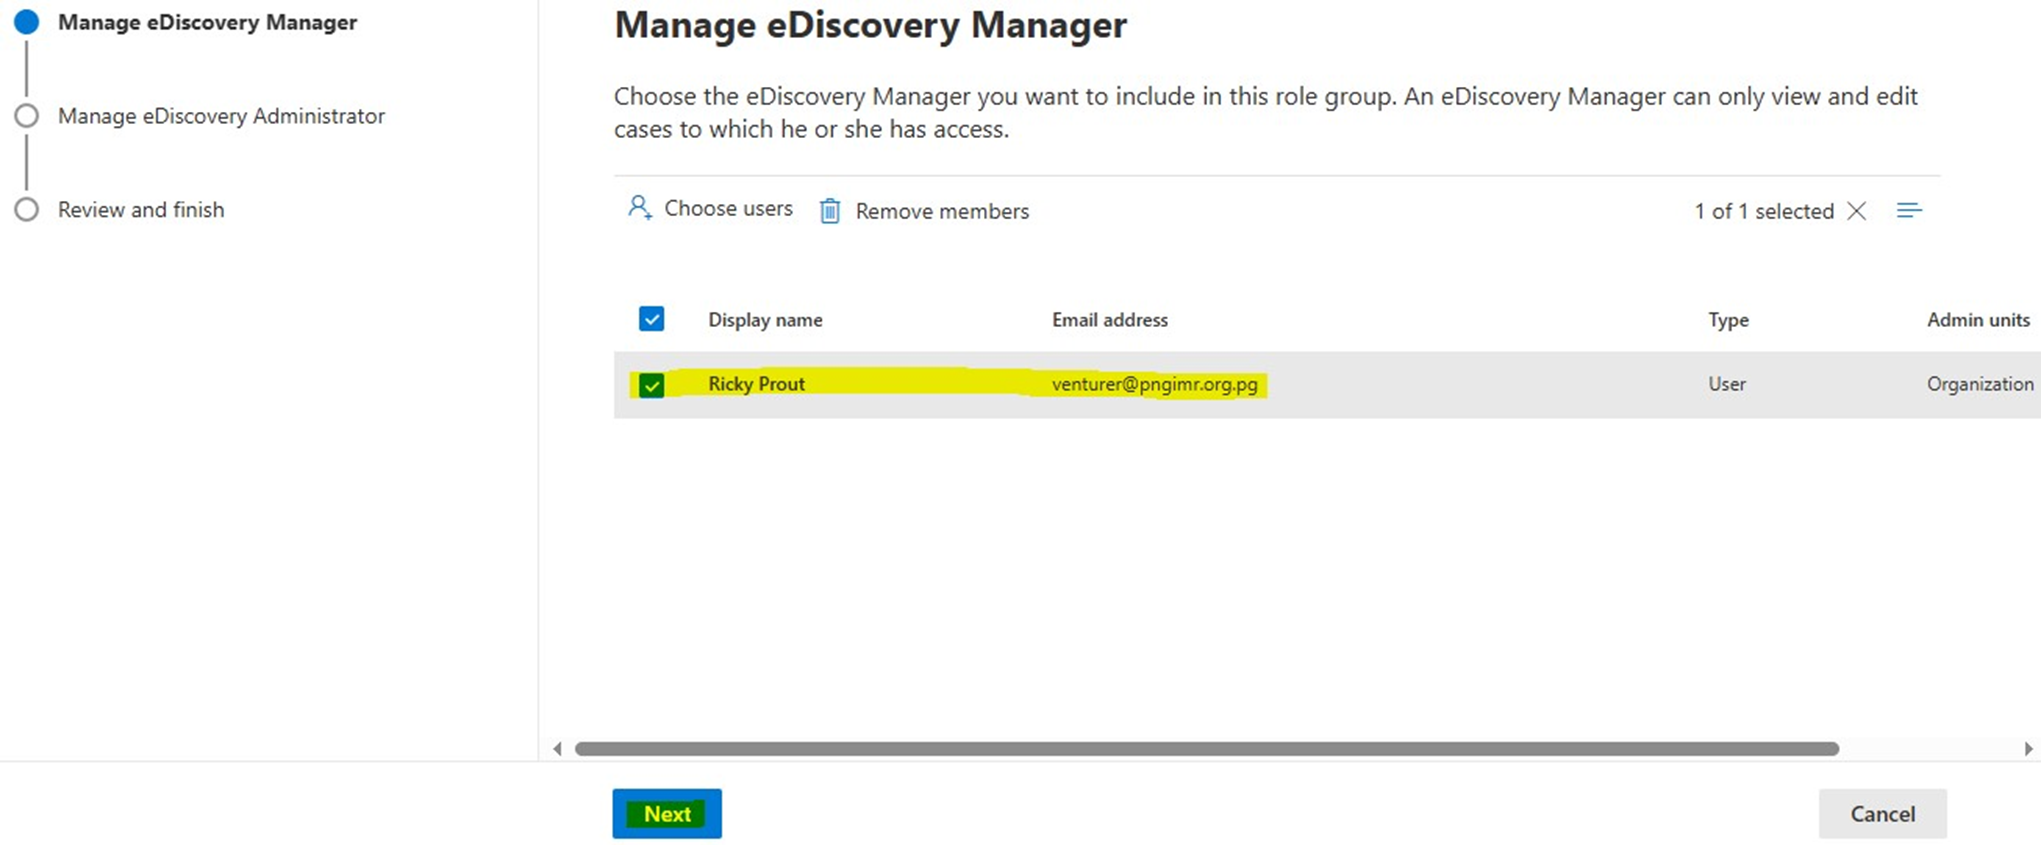
Task: Sort by the Email address column
Action: tap(1109, 320)
